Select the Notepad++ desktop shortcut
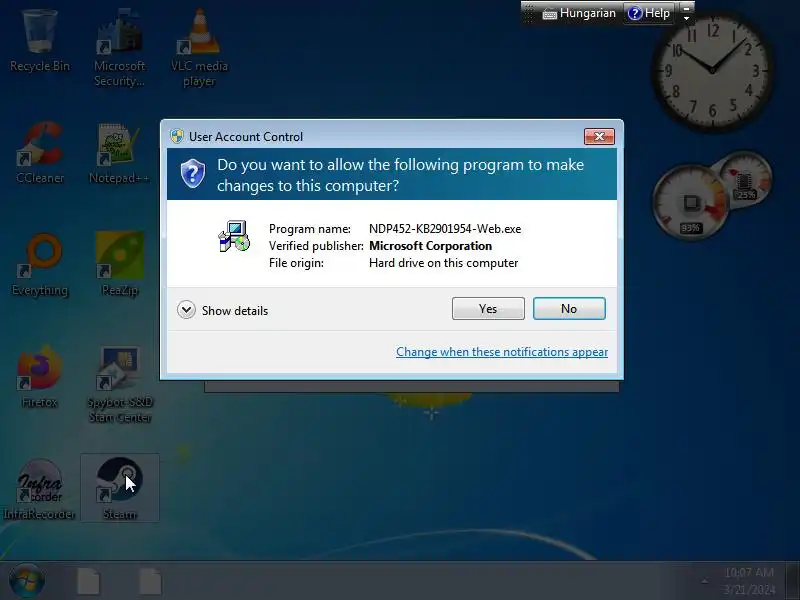 tap(119, 152)
